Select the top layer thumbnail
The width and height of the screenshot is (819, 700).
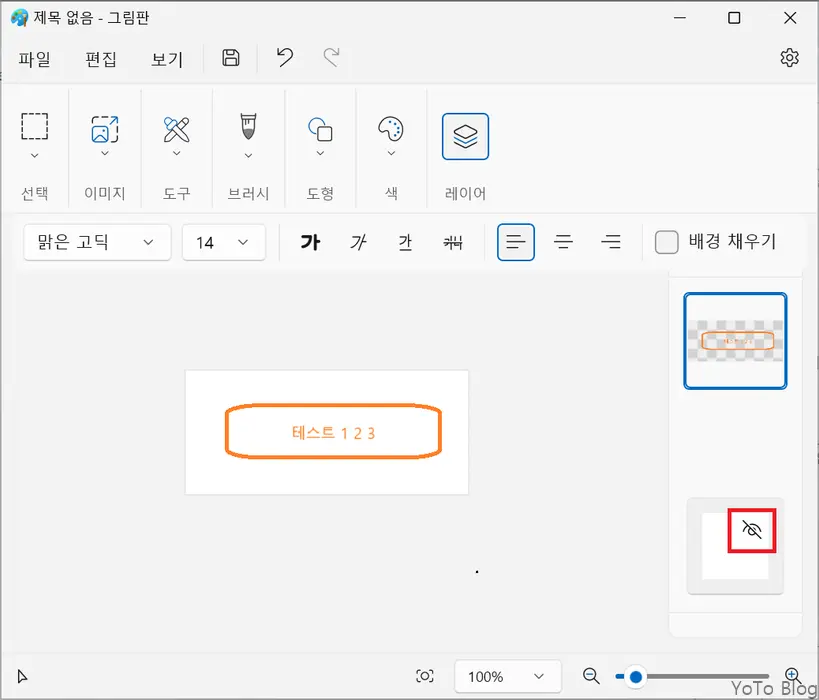[735, 340]
